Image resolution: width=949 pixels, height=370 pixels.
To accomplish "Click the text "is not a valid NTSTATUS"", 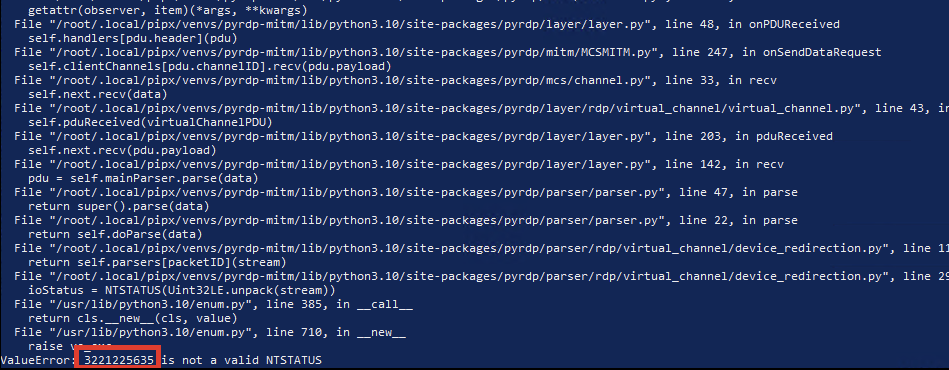I will 241,360.
